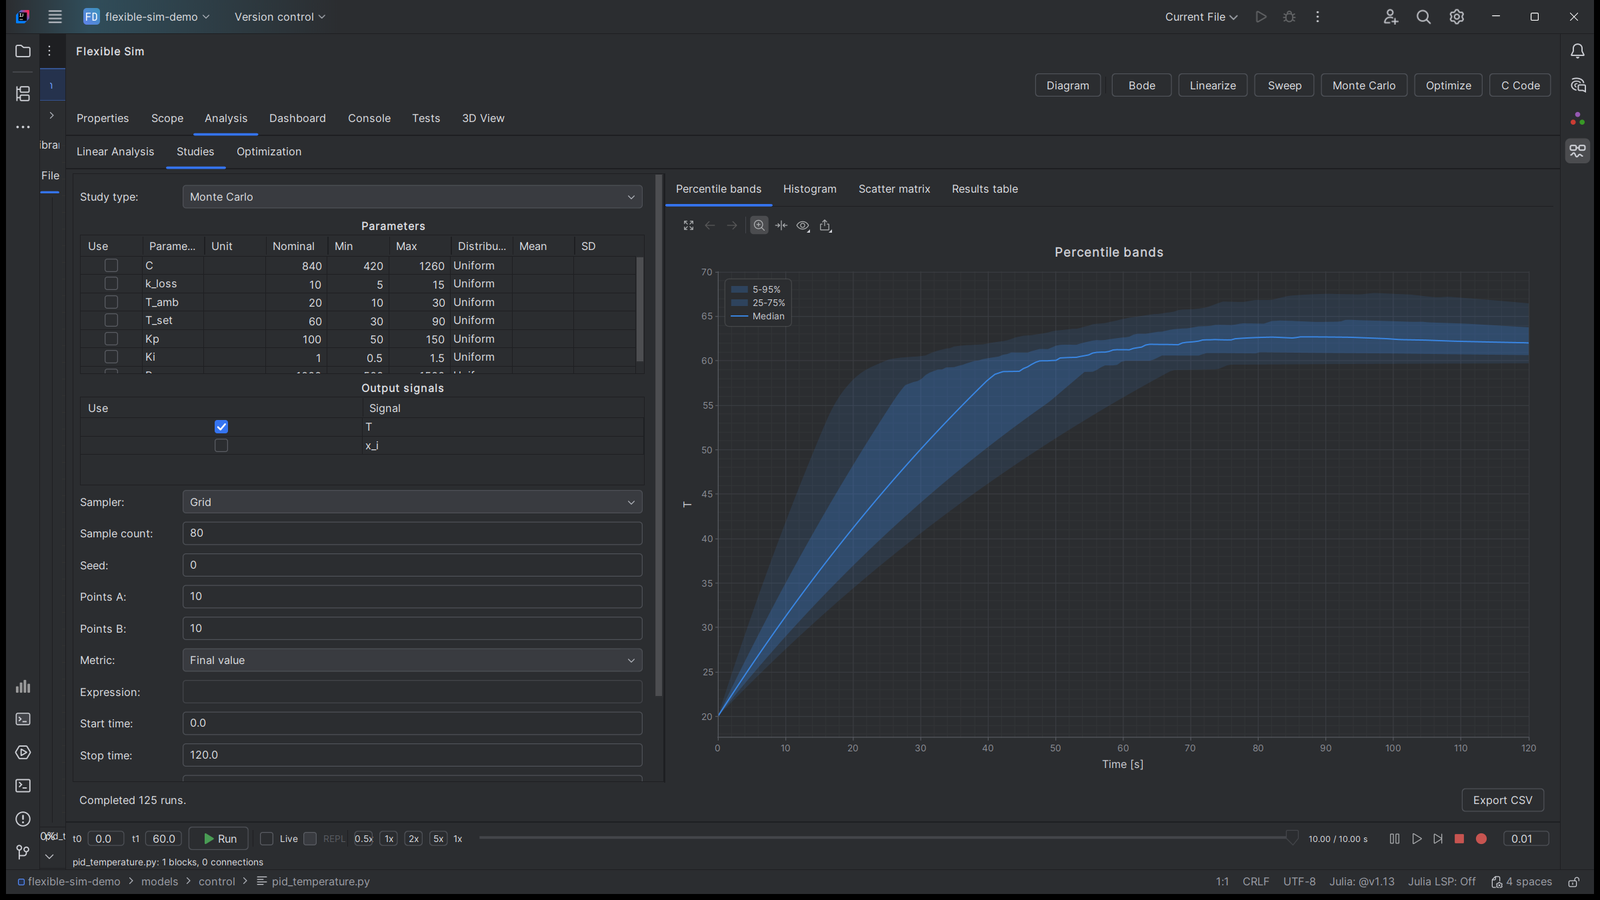Open the Current File run configuration dropdown
1600x900 pixels.
[x=1201, y=17]
